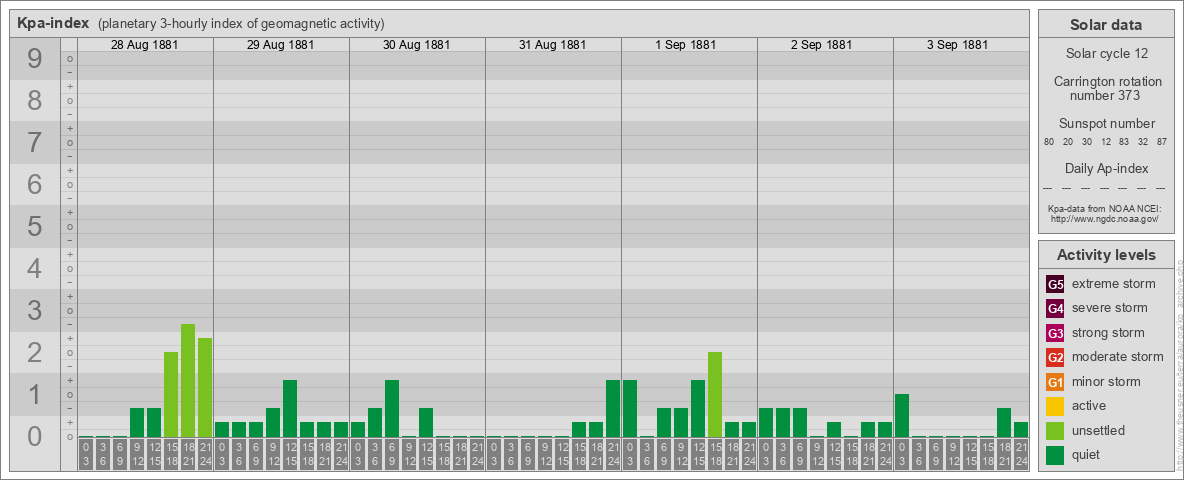
Task: Open the ngdc.noaa.gov URL
Action: point(1105,218)
